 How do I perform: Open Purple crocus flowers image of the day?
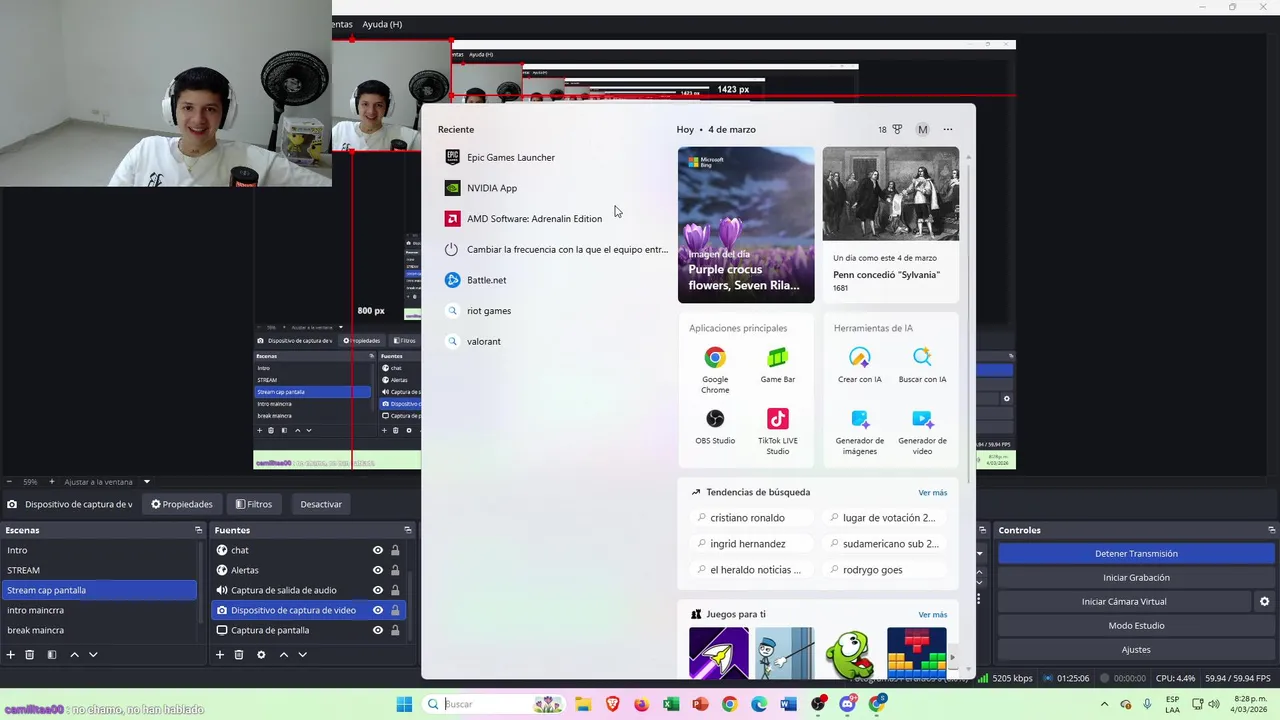[x=746, y=225]
